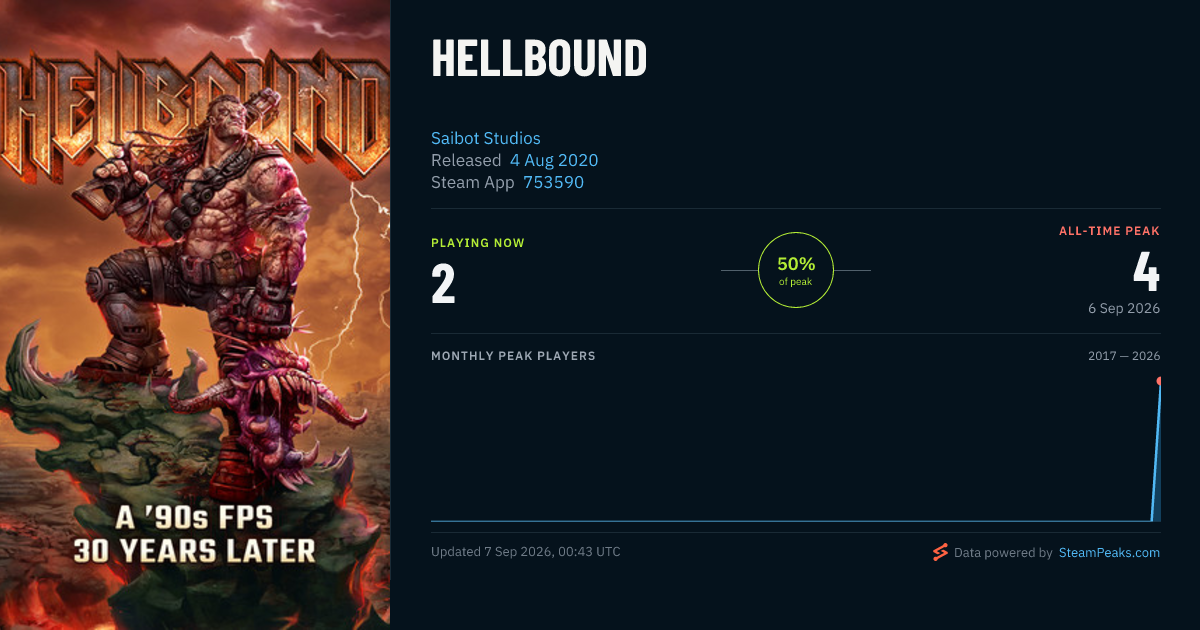Click the SteamPeaks logo icon
The width and height of the screenshot is (1200, 630).
tap(940, 552)
